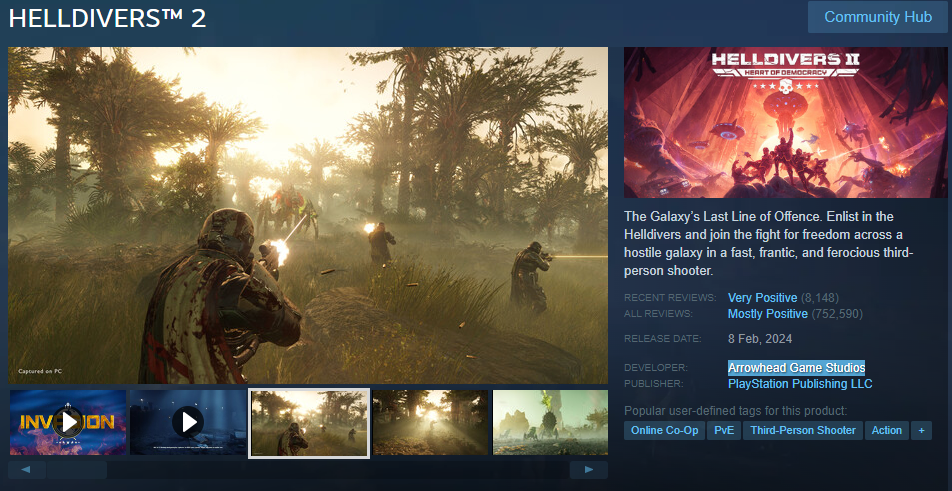Open the Community Hub
This screenshot has height=491, width=952.
tap(877, 17)
